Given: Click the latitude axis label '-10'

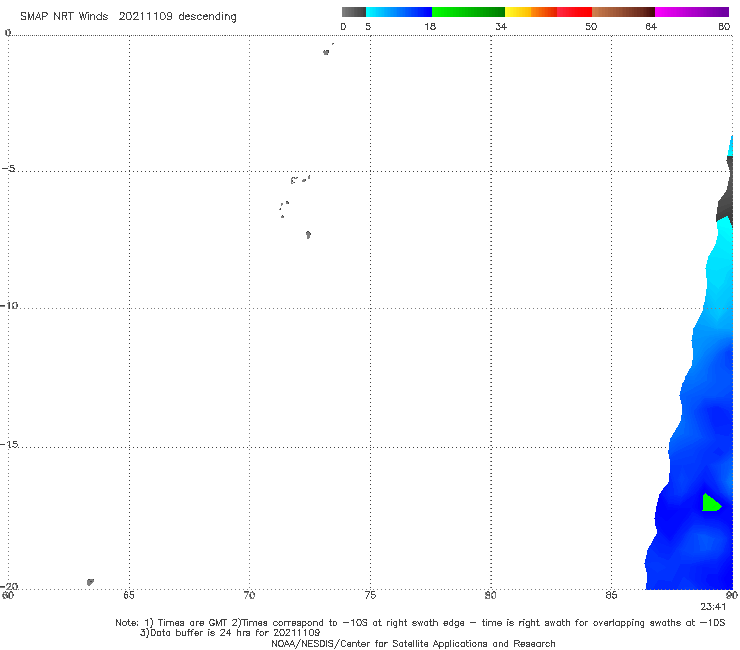Looking at the screenshot, I should [x=9, y=305].
